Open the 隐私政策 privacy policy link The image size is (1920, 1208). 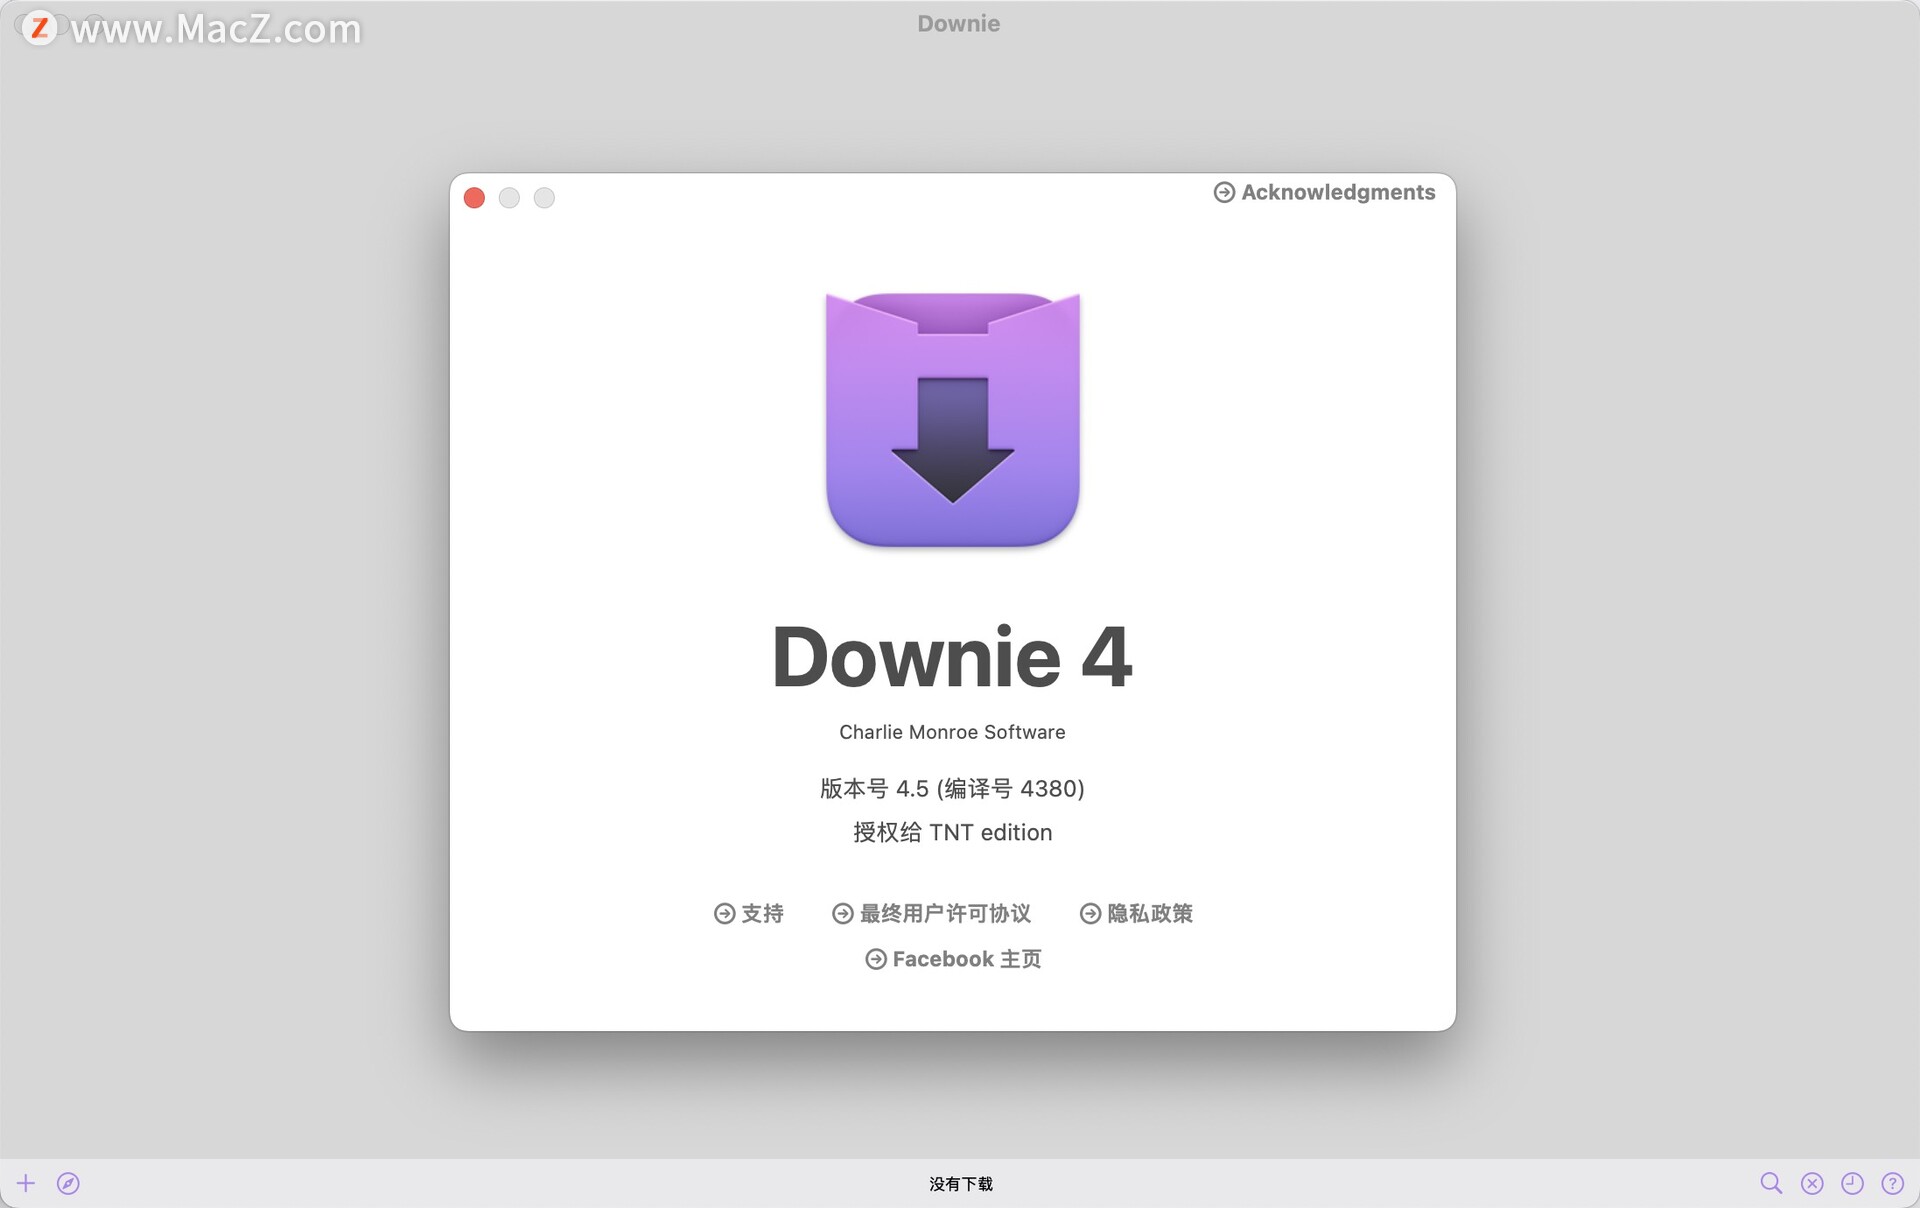[x=1136, y=913]
